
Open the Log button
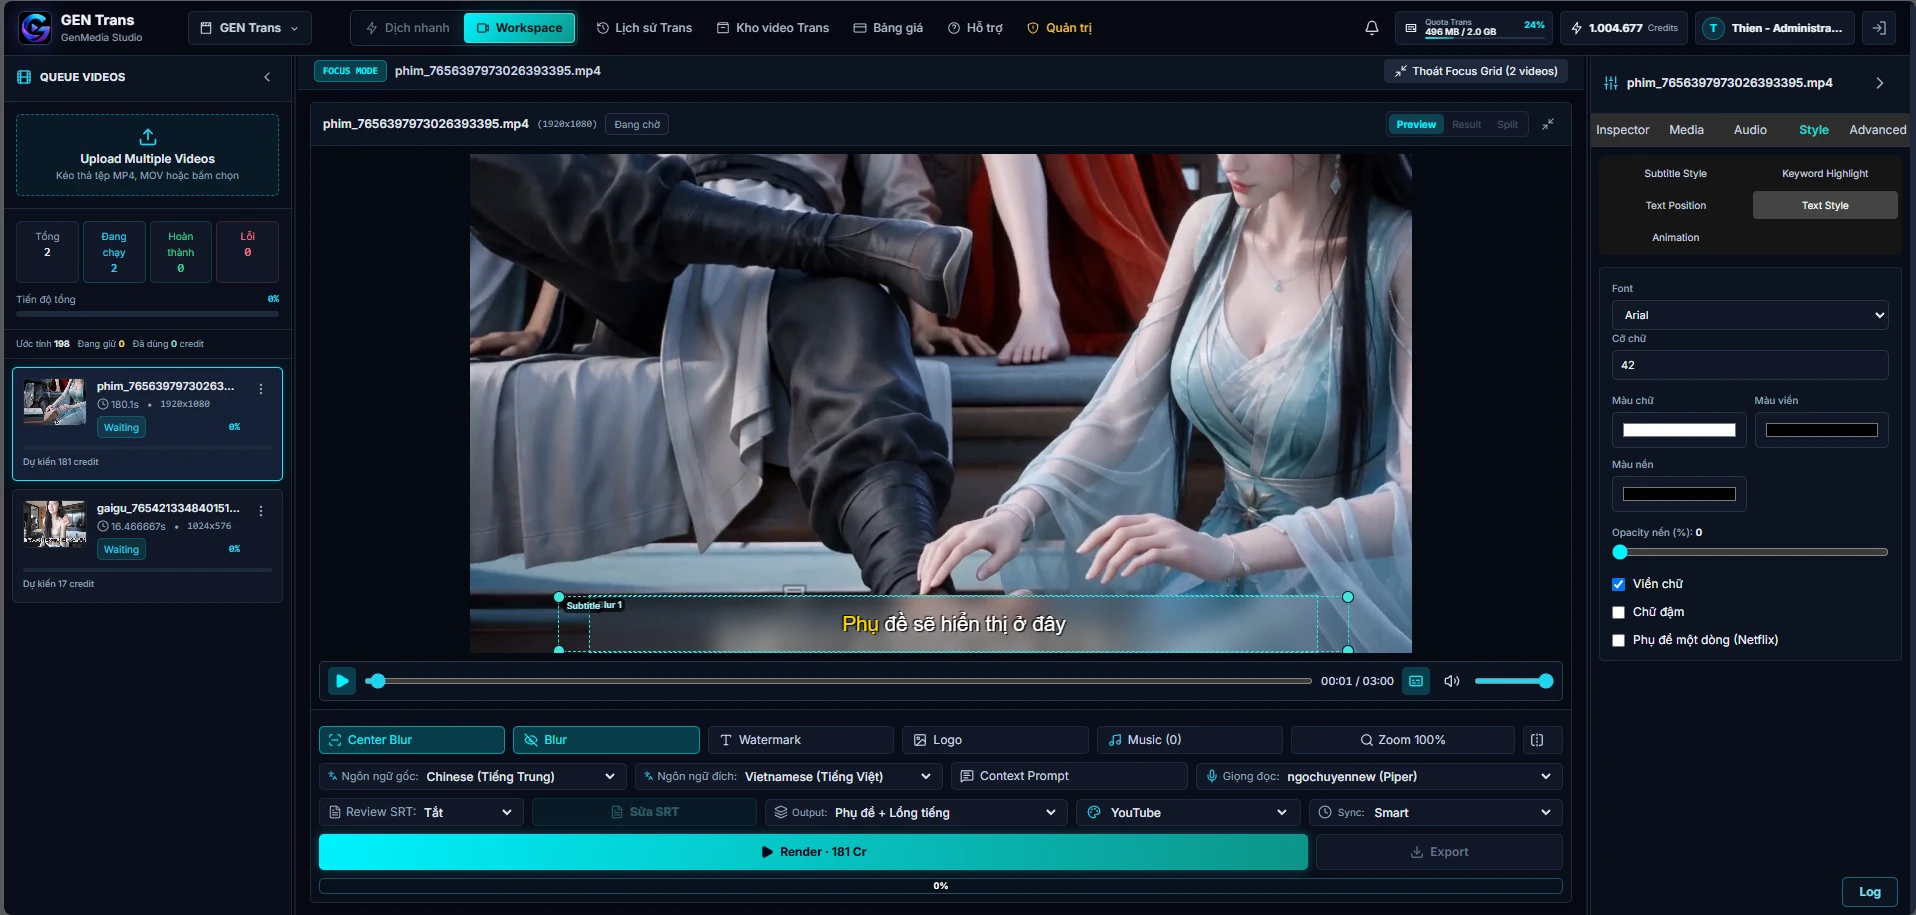[x=1870, y=892]
